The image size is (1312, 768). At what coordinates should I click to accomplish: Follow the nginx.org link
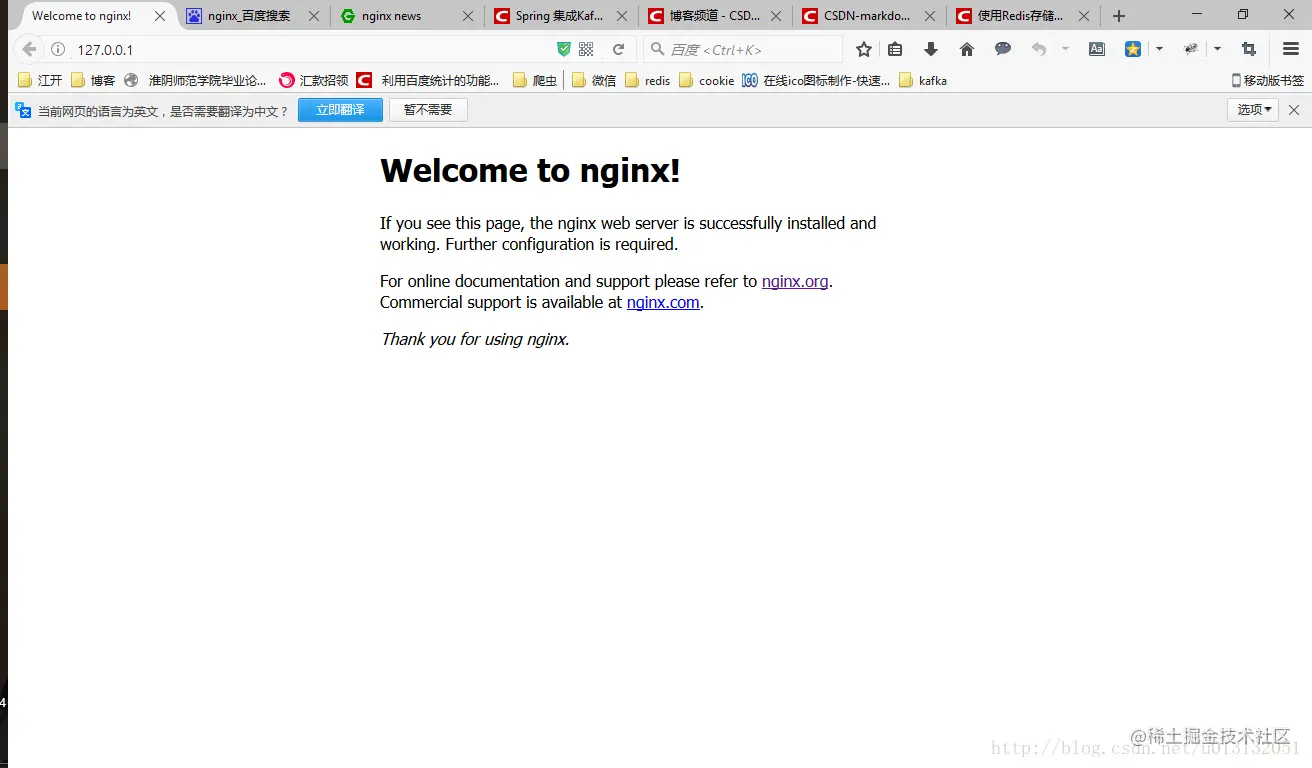coord(795,281)
